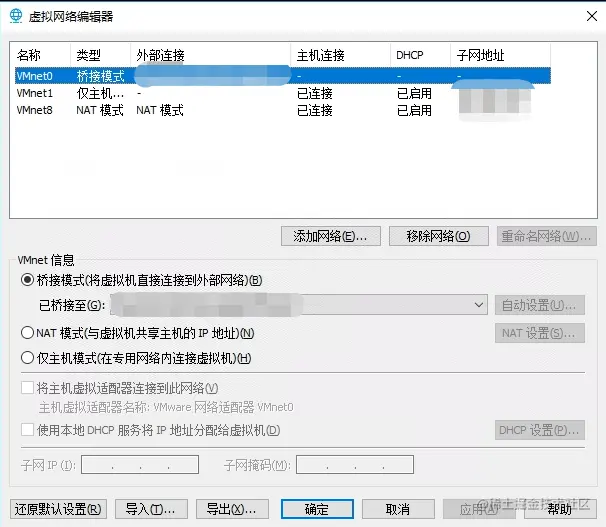Click the 仅主机... type cell of VMnet1
This screenshot has height=527, width=606.
pyautogui.click(x=100, y=94)
